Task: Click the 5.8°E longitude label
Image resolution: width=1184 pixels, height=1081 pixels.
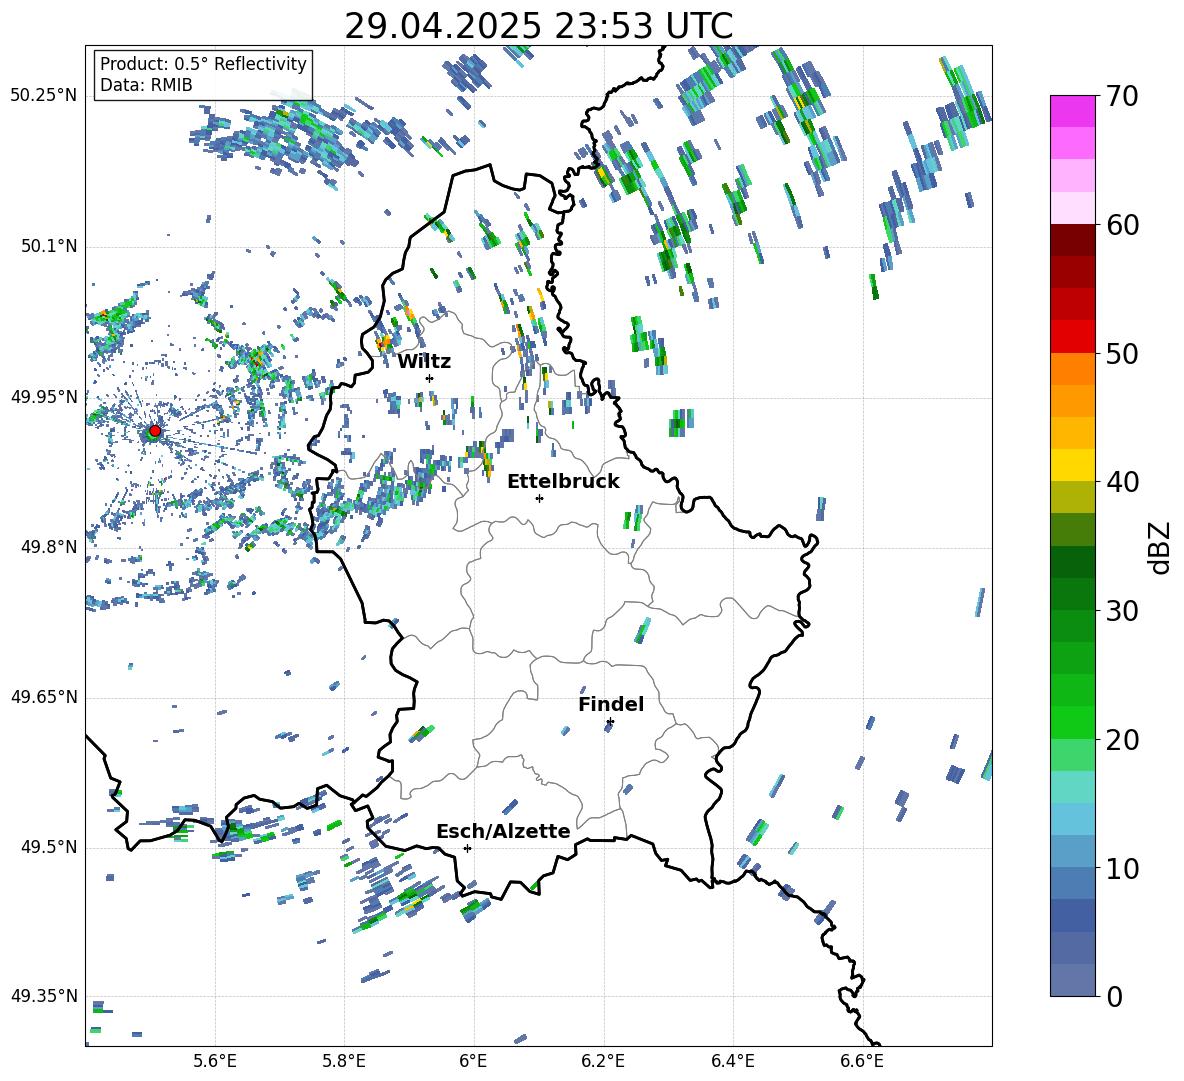Action: click(344, 1061)
